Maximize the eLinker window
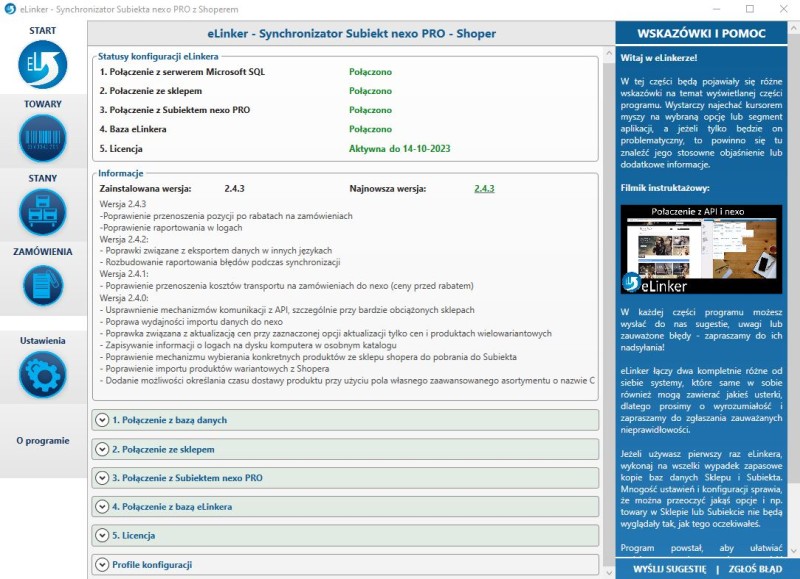Screen dimensions: 800x579 749,9
